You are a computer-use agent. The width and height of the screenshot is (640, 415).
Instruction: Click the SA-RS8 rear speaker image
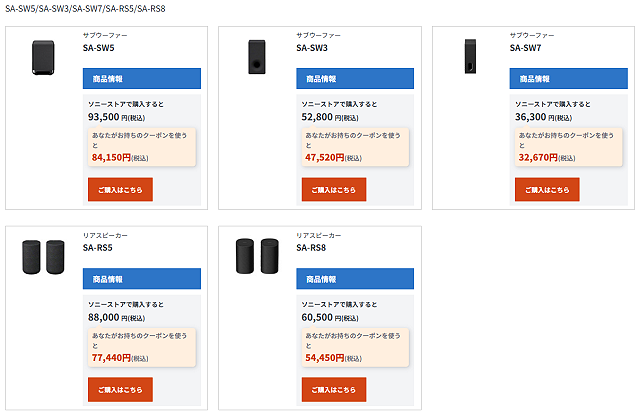257,258
